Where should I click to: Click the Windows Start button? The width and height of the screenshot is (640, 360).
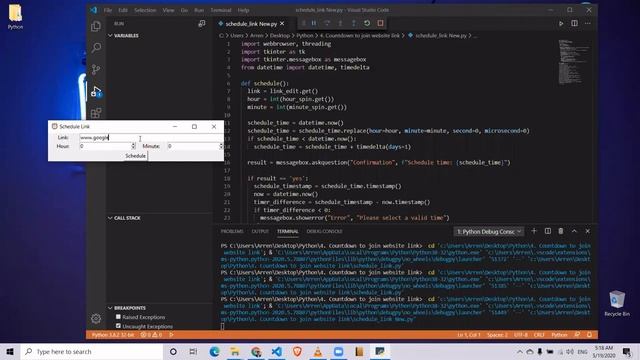(x=10, y=351)
